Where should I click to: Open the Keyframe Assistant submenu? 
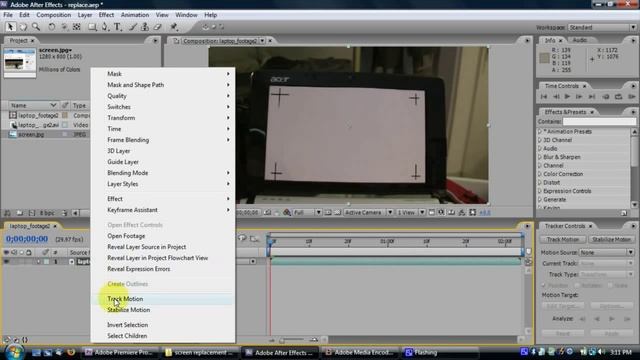coord(163,210)
